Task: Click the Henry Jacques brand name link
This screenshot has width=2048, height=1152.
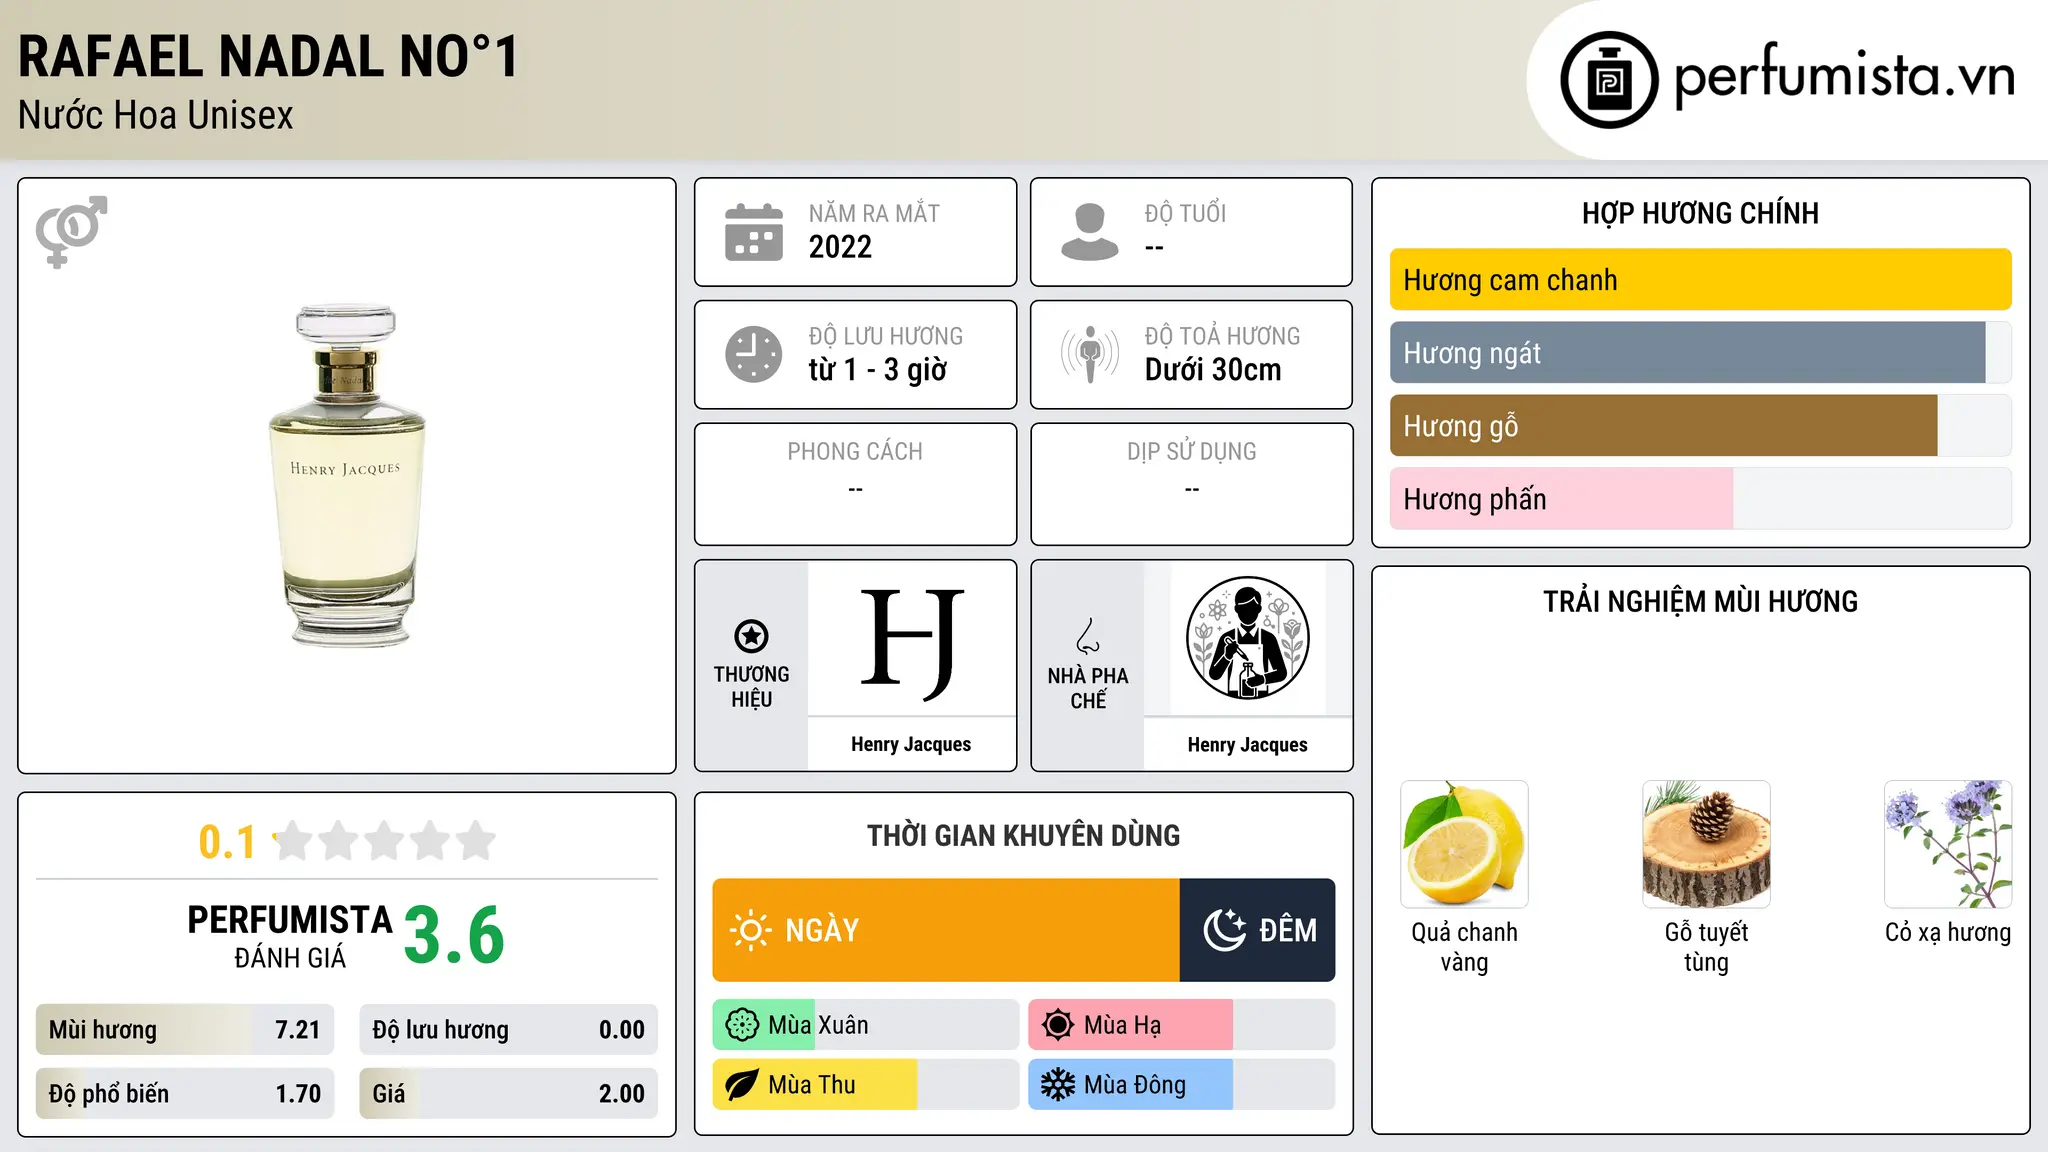Action: 911,744
